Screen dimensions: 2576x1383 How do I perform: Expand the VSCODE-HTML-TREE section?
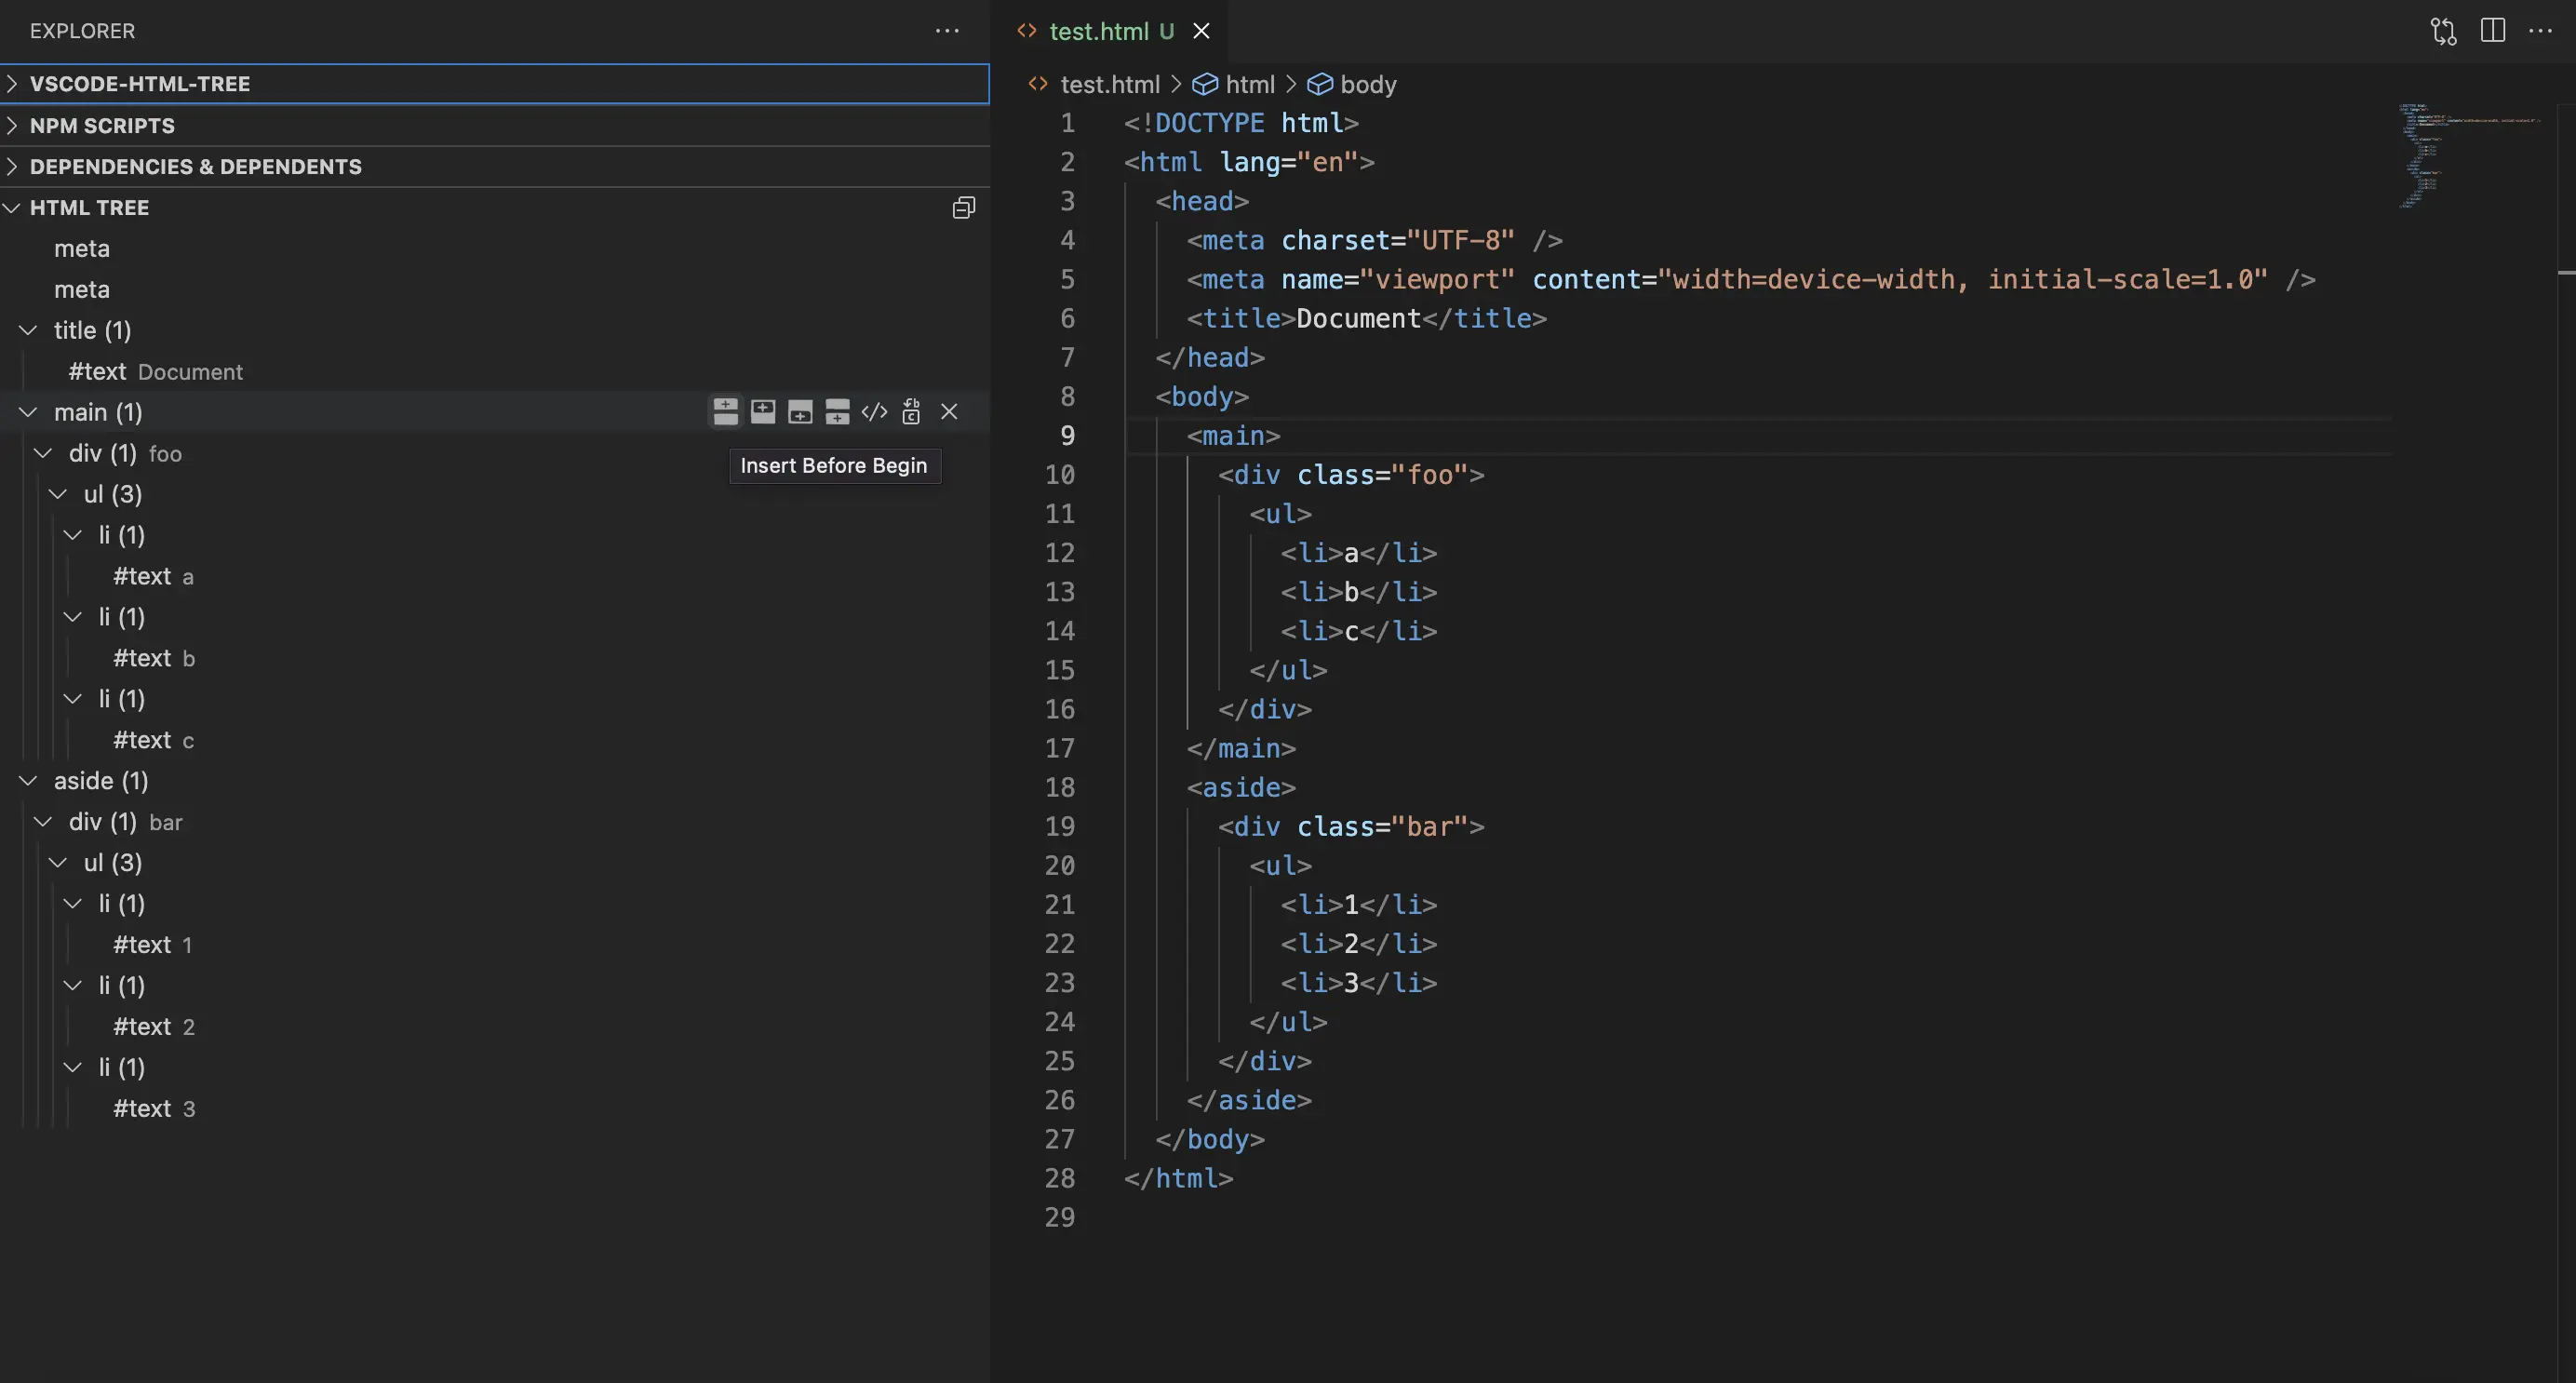(140, 84)
